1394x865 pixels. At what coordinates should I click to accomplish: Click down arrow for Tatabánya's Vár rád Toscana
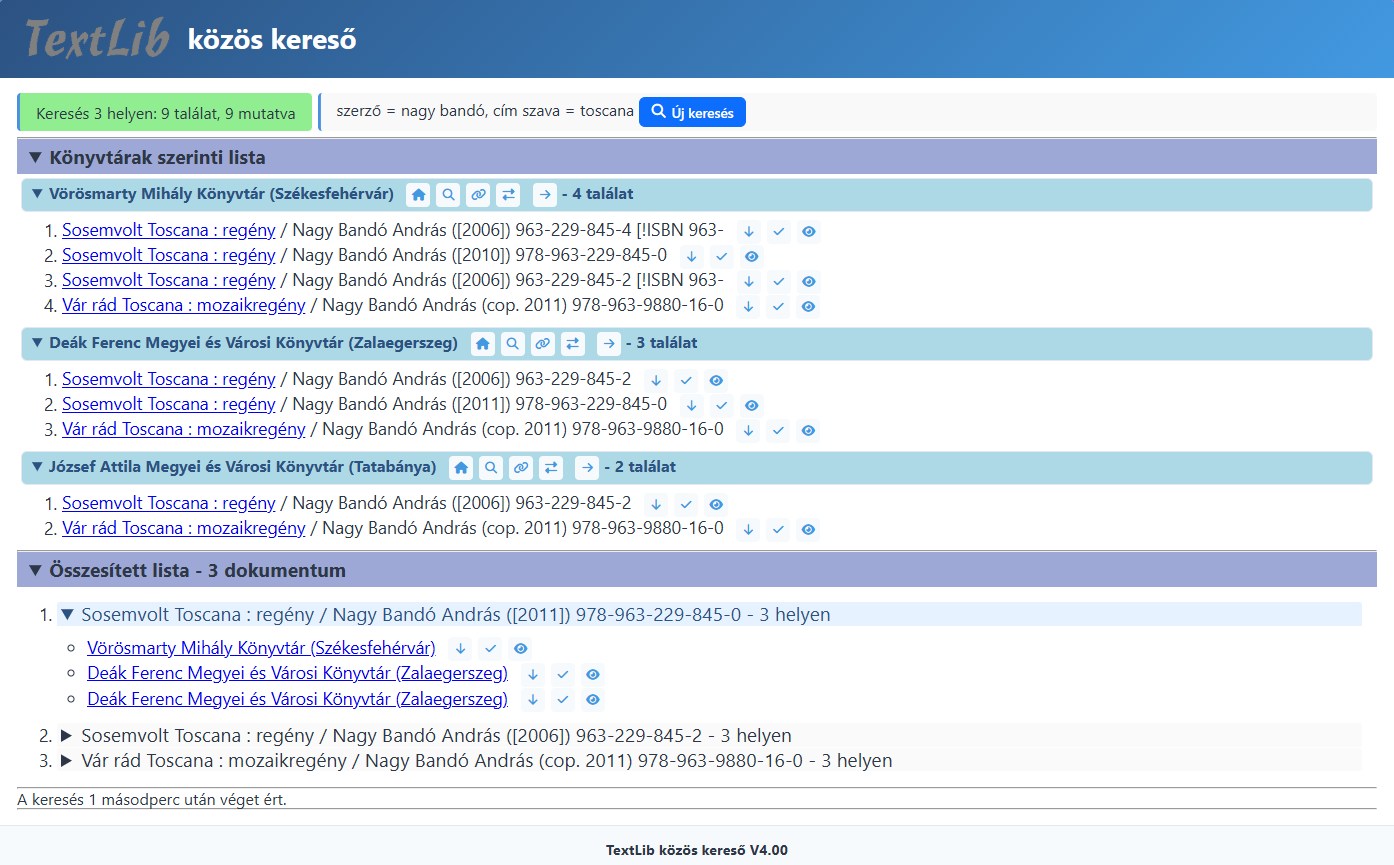pyautogui.click(x=749, y=529)
